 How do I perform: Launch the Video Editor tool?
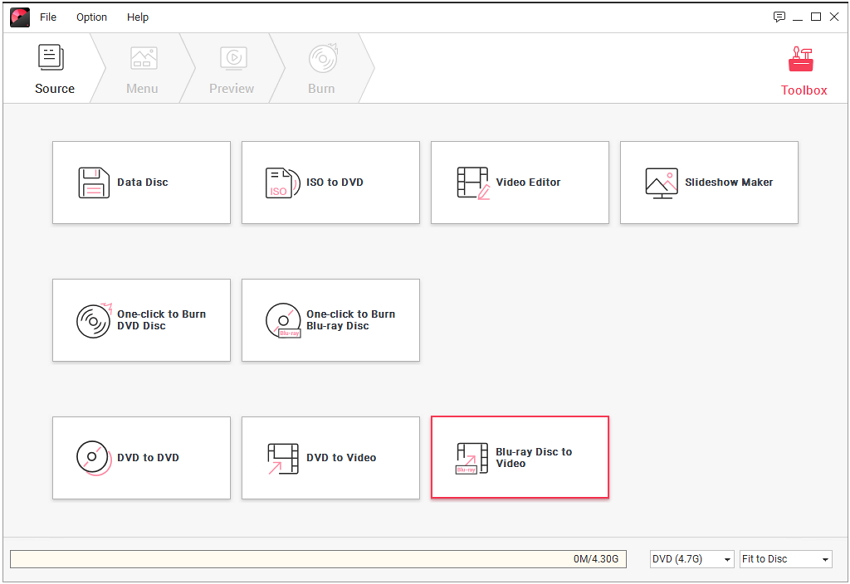[519, 182]
